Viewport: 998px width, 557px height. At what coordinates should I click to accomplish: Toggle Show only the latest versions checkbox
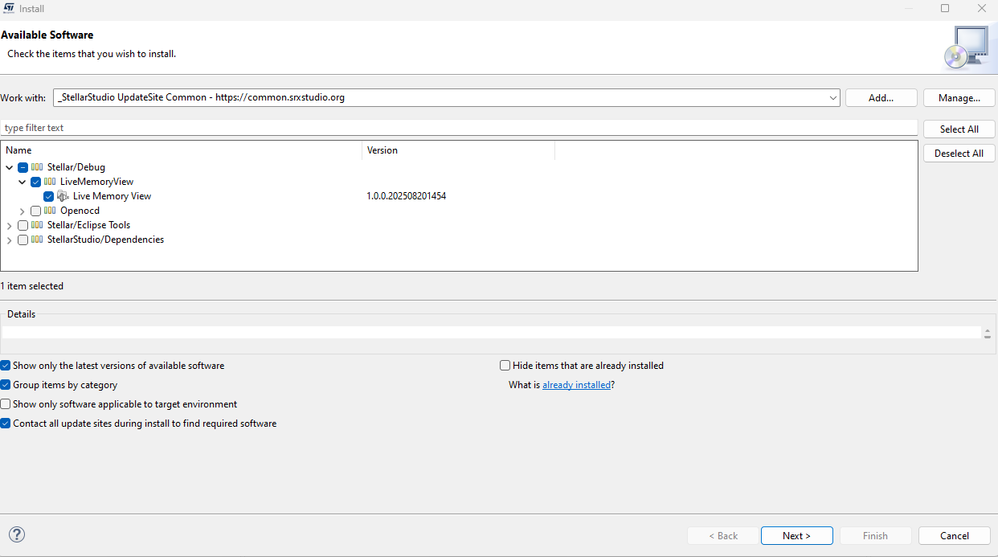tap(6, 365)
